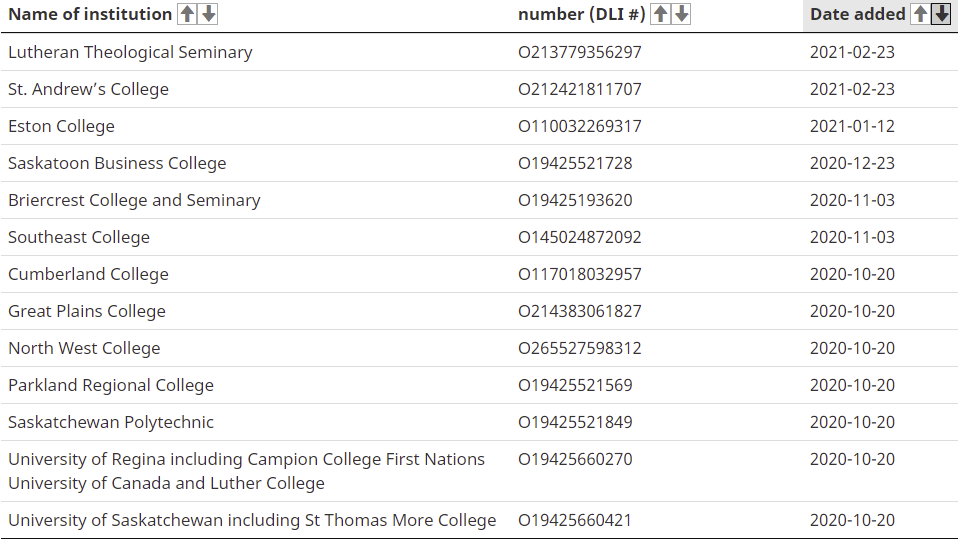Image resolution: width=958 pixels, height=544 pixels.
Task: Select the Lutheran Theological Seminary row
Action: [x=479, y=52]
